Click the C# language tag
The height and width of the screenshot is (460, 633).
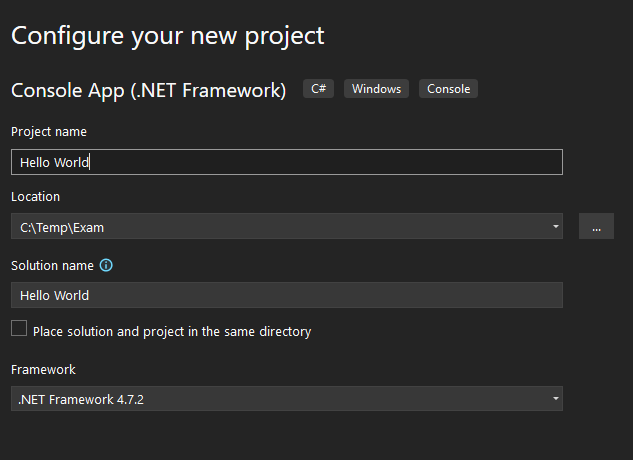click(320, 89)
